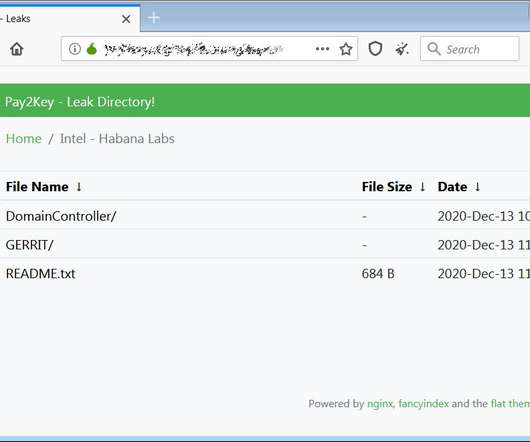Open the page actions three-dot menu
Screen dimensions: 530x442
tap(322, 49)
